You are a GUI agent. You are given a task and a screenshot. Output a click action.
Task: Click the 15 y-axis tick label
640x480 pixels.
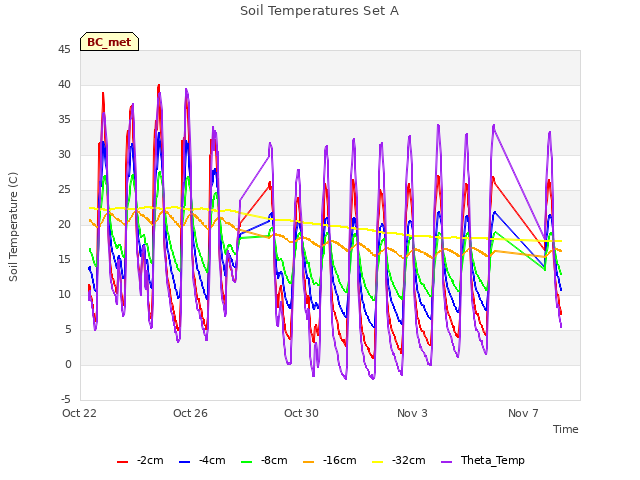[x=64, y=260]
